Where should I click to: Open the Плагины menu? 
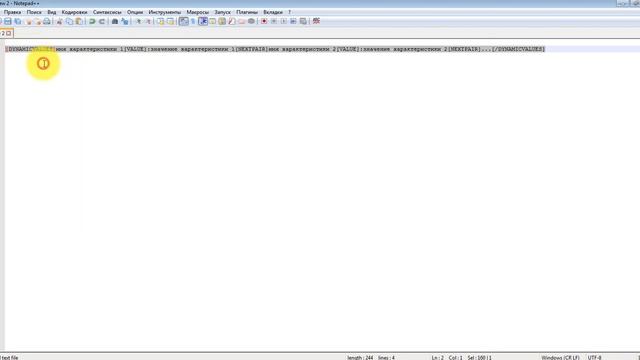[247, 12]
